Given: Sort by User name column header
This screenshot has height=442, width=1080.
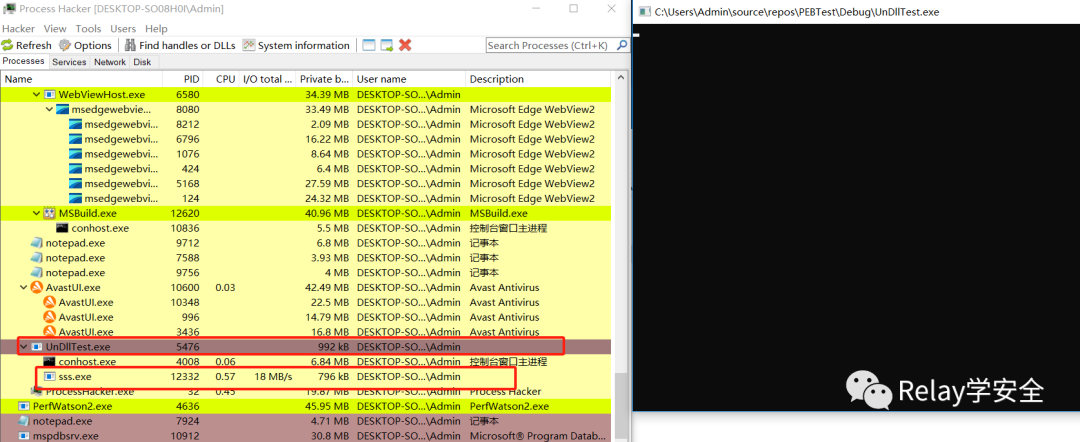Looking at the screenshot, I should [x=409, y=79].
